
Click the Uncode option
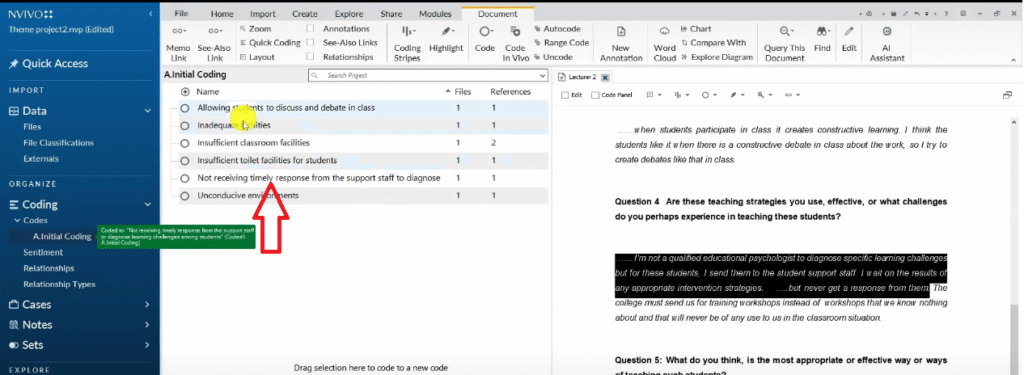553,57
